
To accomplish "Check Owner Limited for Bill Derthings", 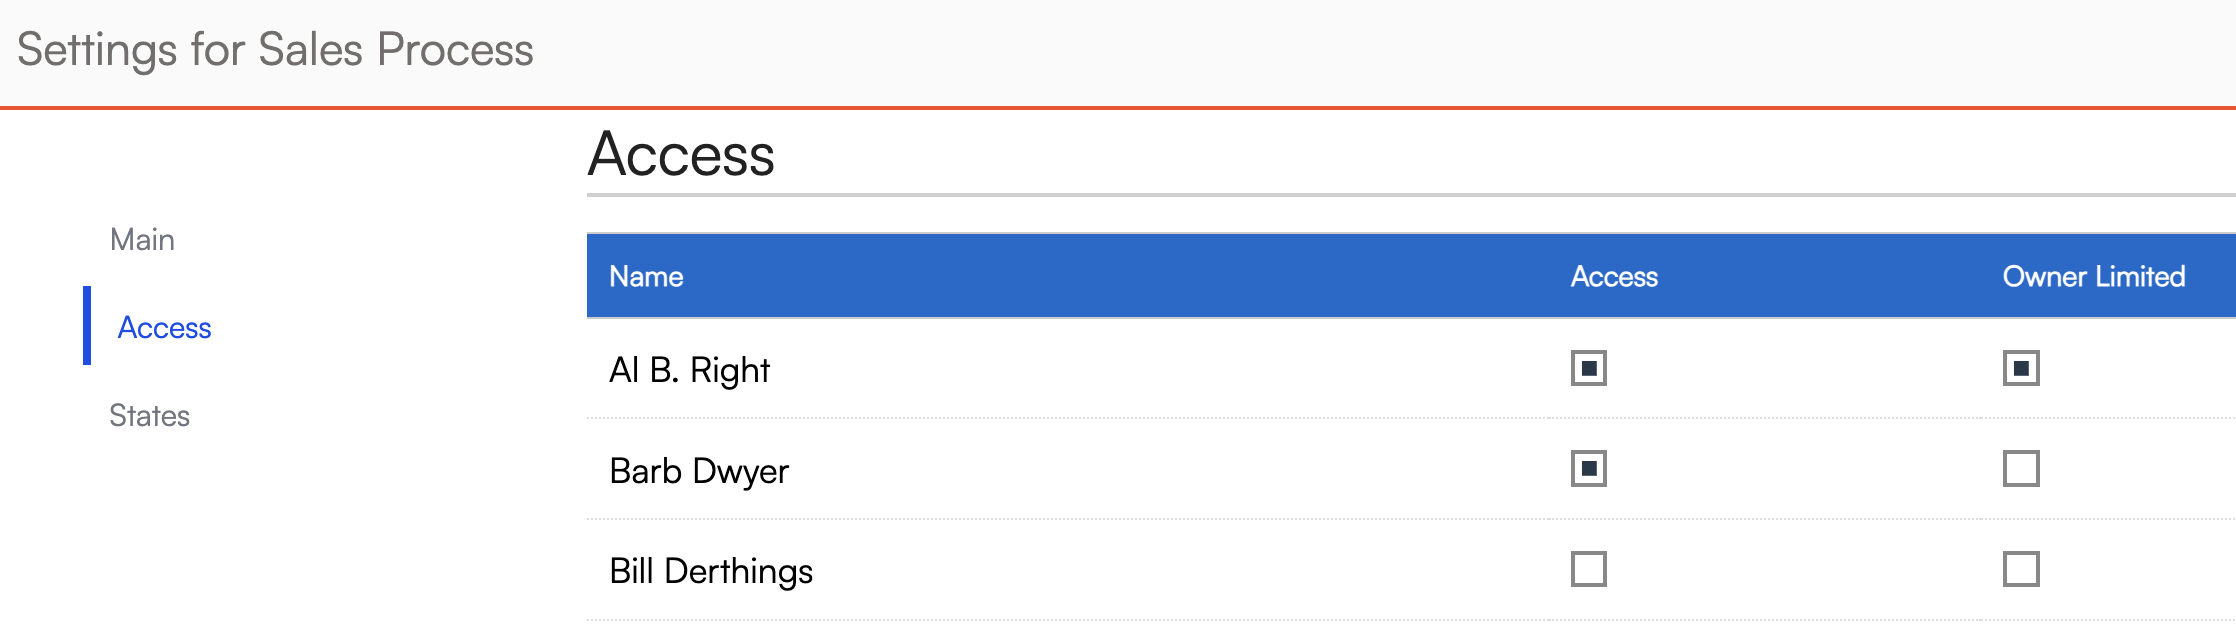I will pyautogui.click(x=2020, y=569).
